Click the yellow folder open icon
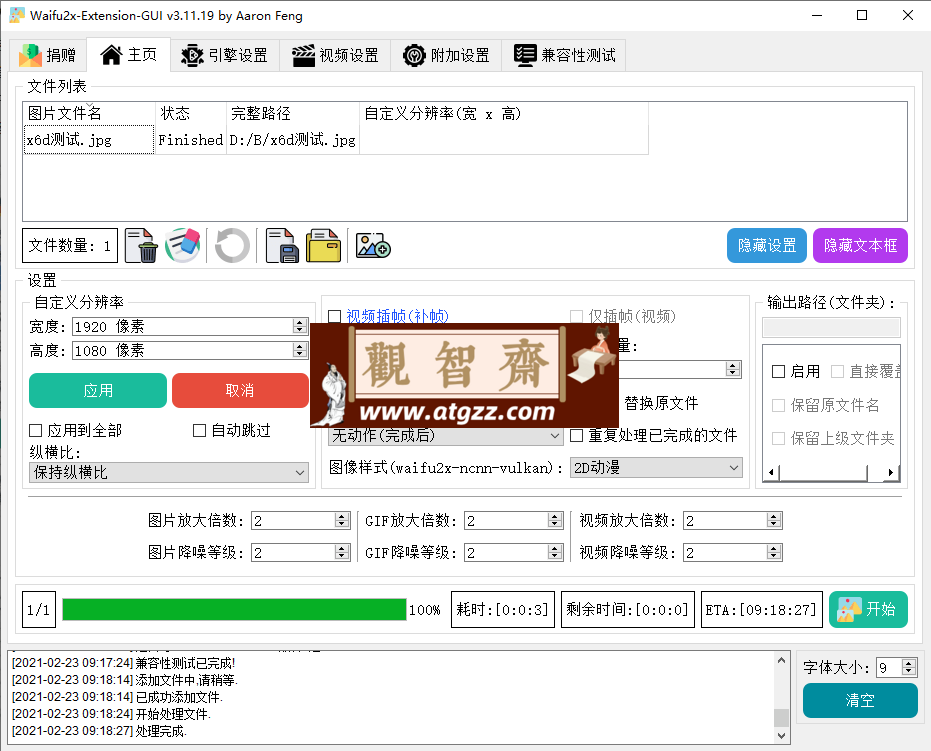Screen dimensions: 931x751 [x=324, y=245]
